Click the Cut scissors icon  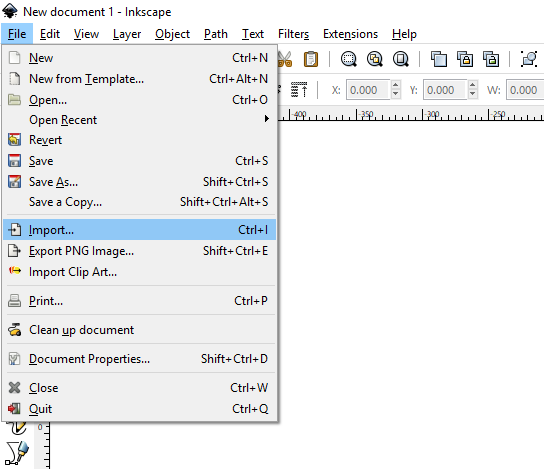[x=285, y=59]
